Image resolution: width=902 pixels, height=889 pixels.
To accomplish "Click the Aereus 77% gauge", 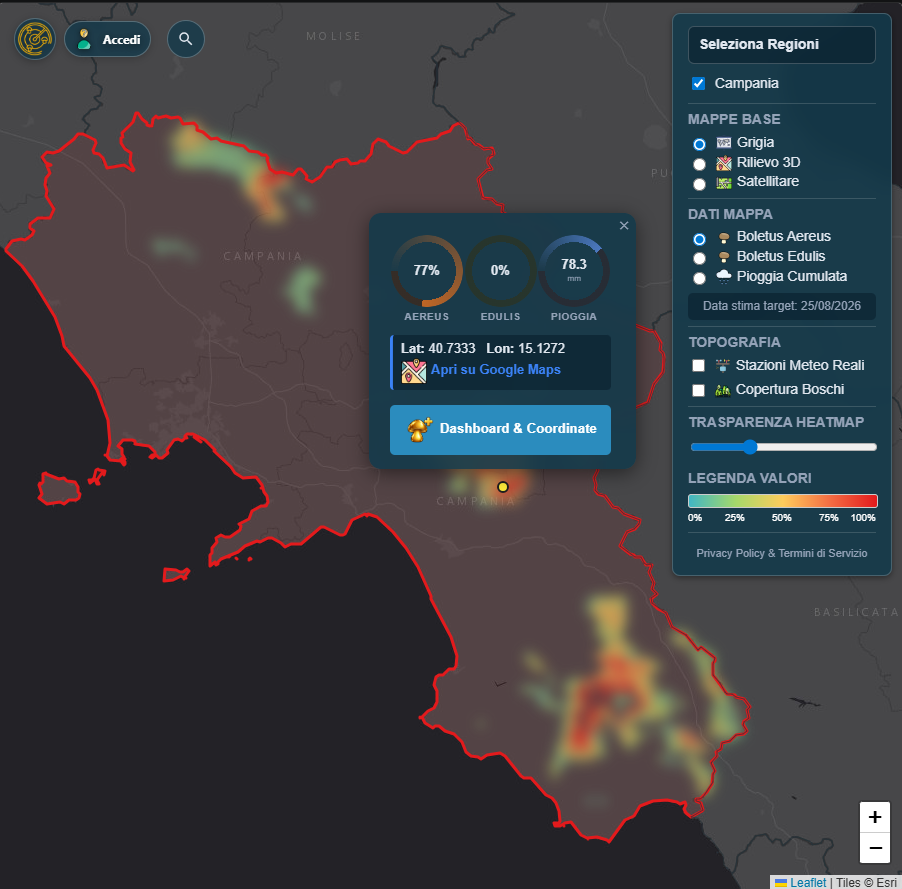I will tap(426, 271).
